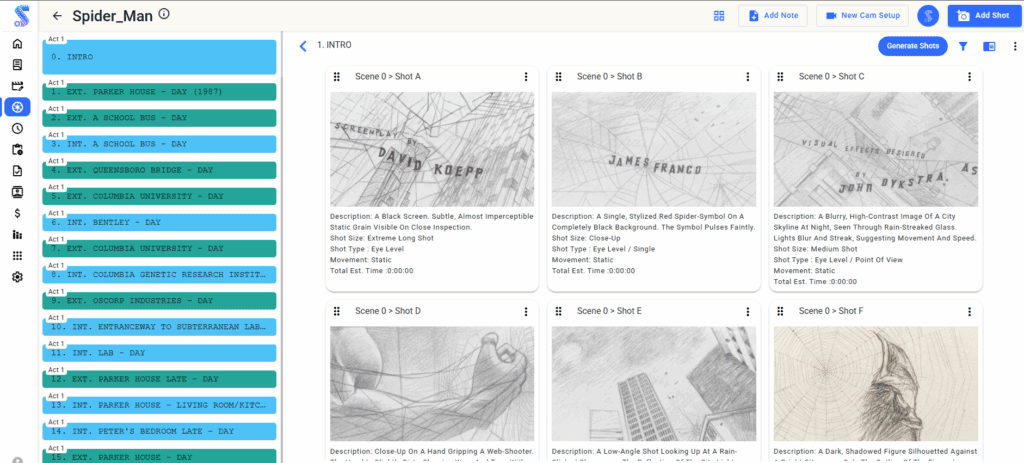Select the camera shutter shots icon
The image size is (1024, 463).
tap(18, 107)
